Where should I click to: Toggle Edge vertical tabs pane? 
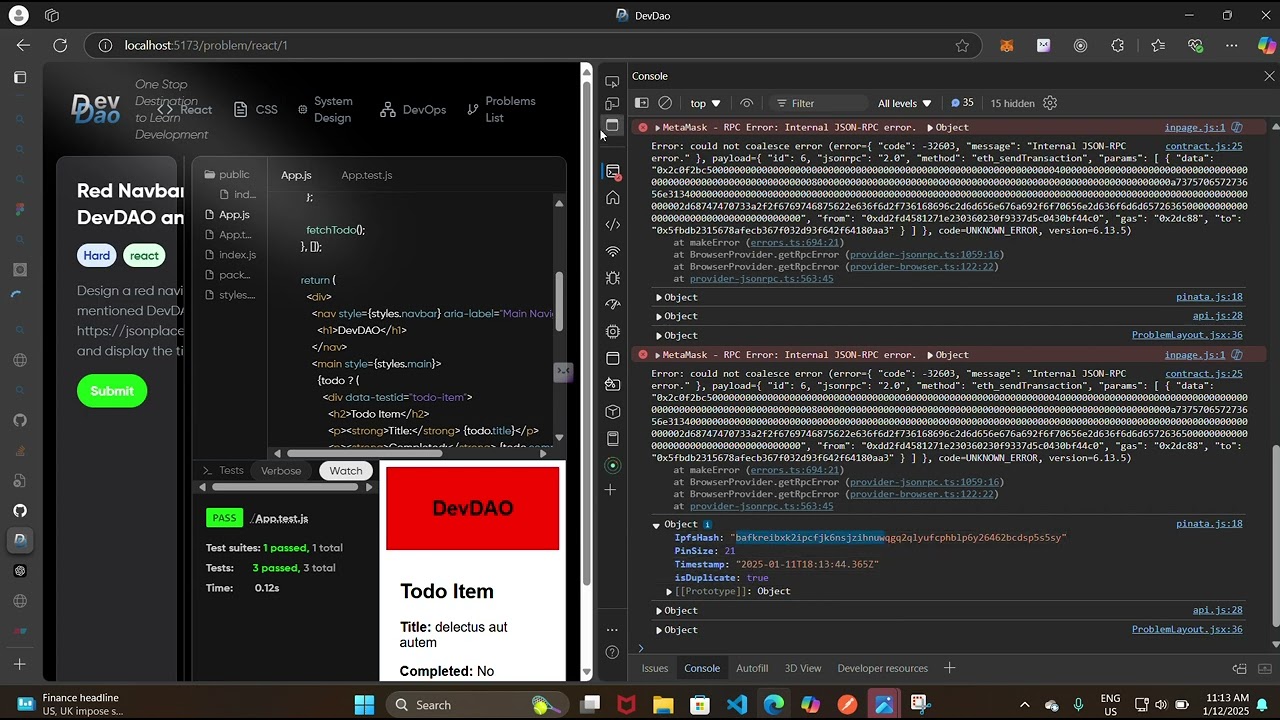point(20,77)
